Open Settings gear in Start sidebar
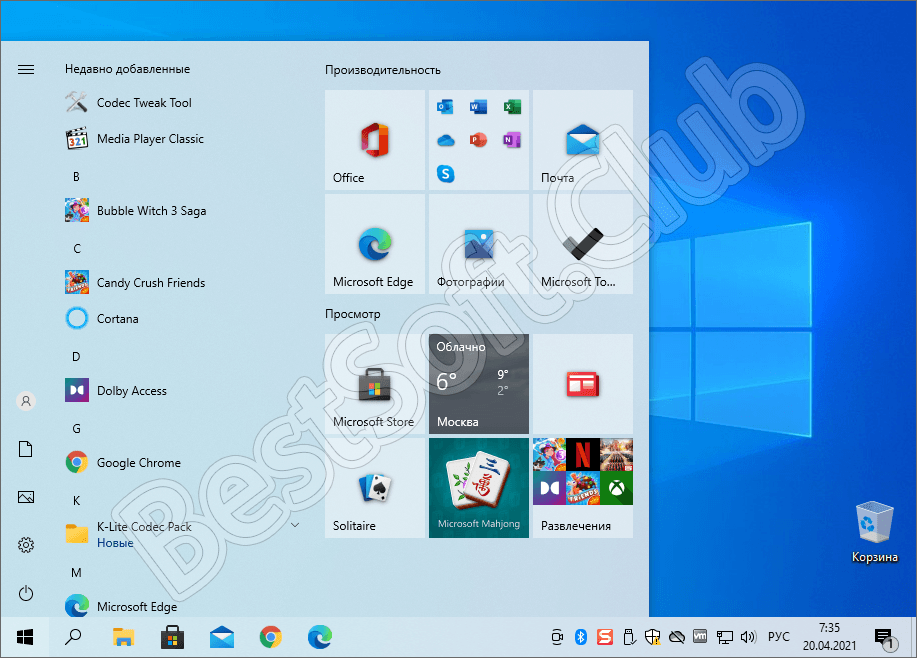Screen dimensions: 917x658 point(26,545)
